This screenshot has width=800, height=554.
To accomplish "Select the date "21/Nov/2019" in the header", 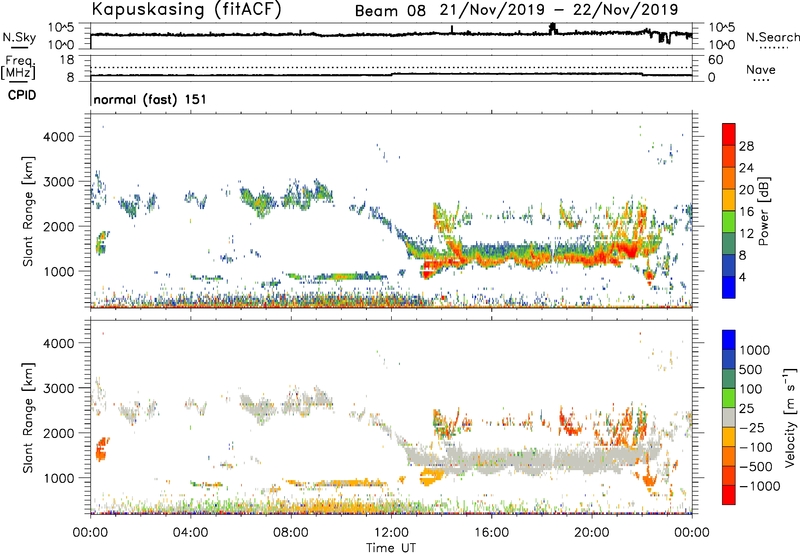I will 492,10.
